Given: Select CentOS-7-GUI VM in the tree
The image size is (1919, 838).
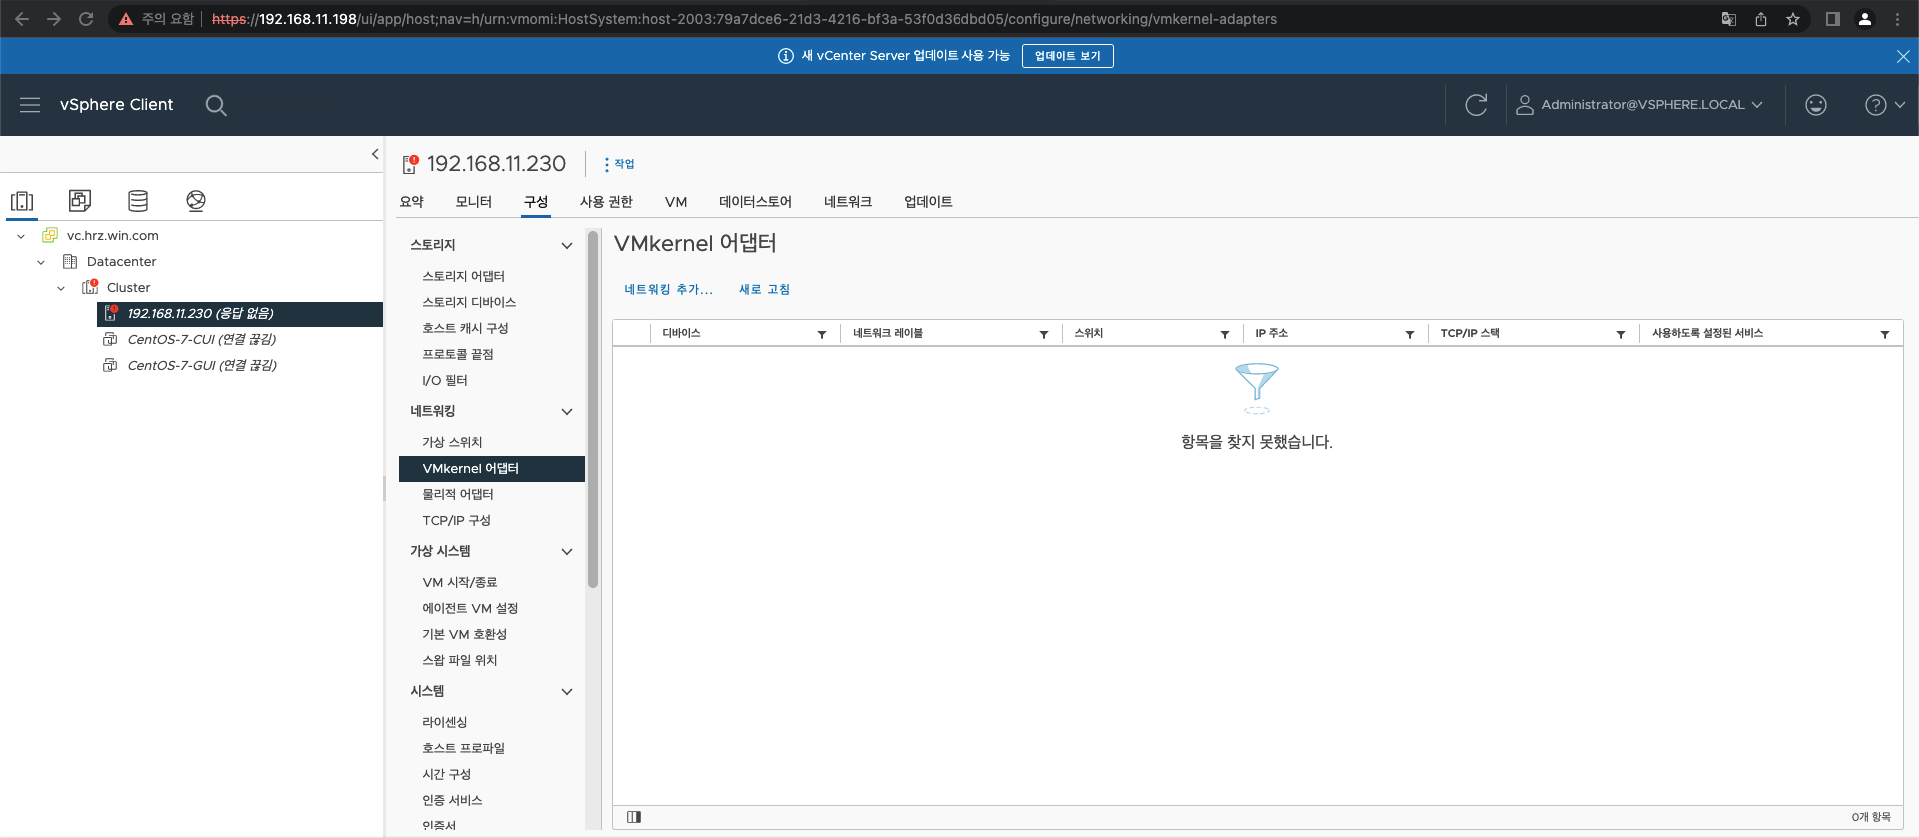Looking at the screenshot, I should [201, 366].
